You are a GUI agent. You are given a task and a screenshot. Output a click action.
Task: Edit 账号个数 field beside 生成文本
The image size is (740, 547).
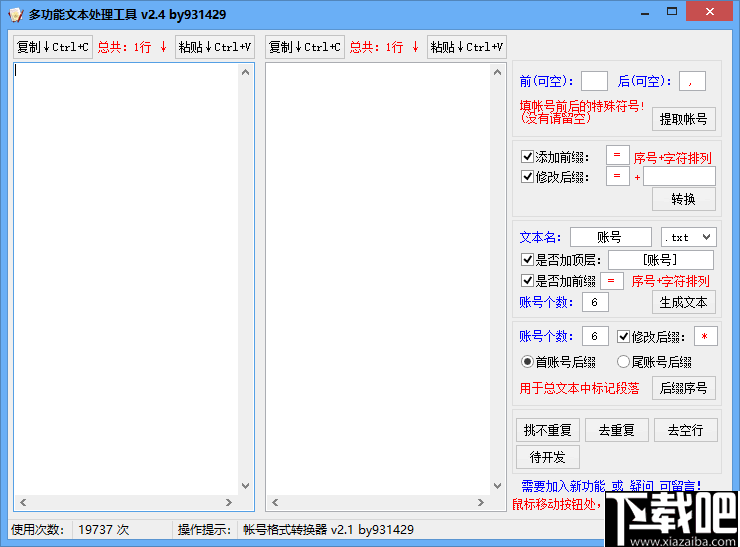pyautogui.click(x=595, y=302)
